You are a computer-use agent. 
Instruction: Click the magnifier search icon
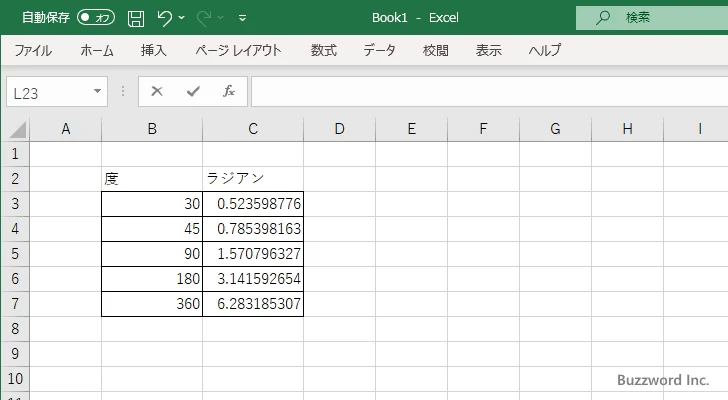603,18
